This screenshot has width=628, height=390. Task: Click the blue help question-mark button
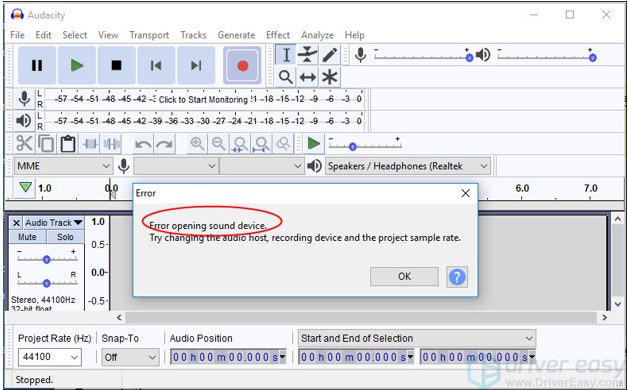click(x=457, y=277)
